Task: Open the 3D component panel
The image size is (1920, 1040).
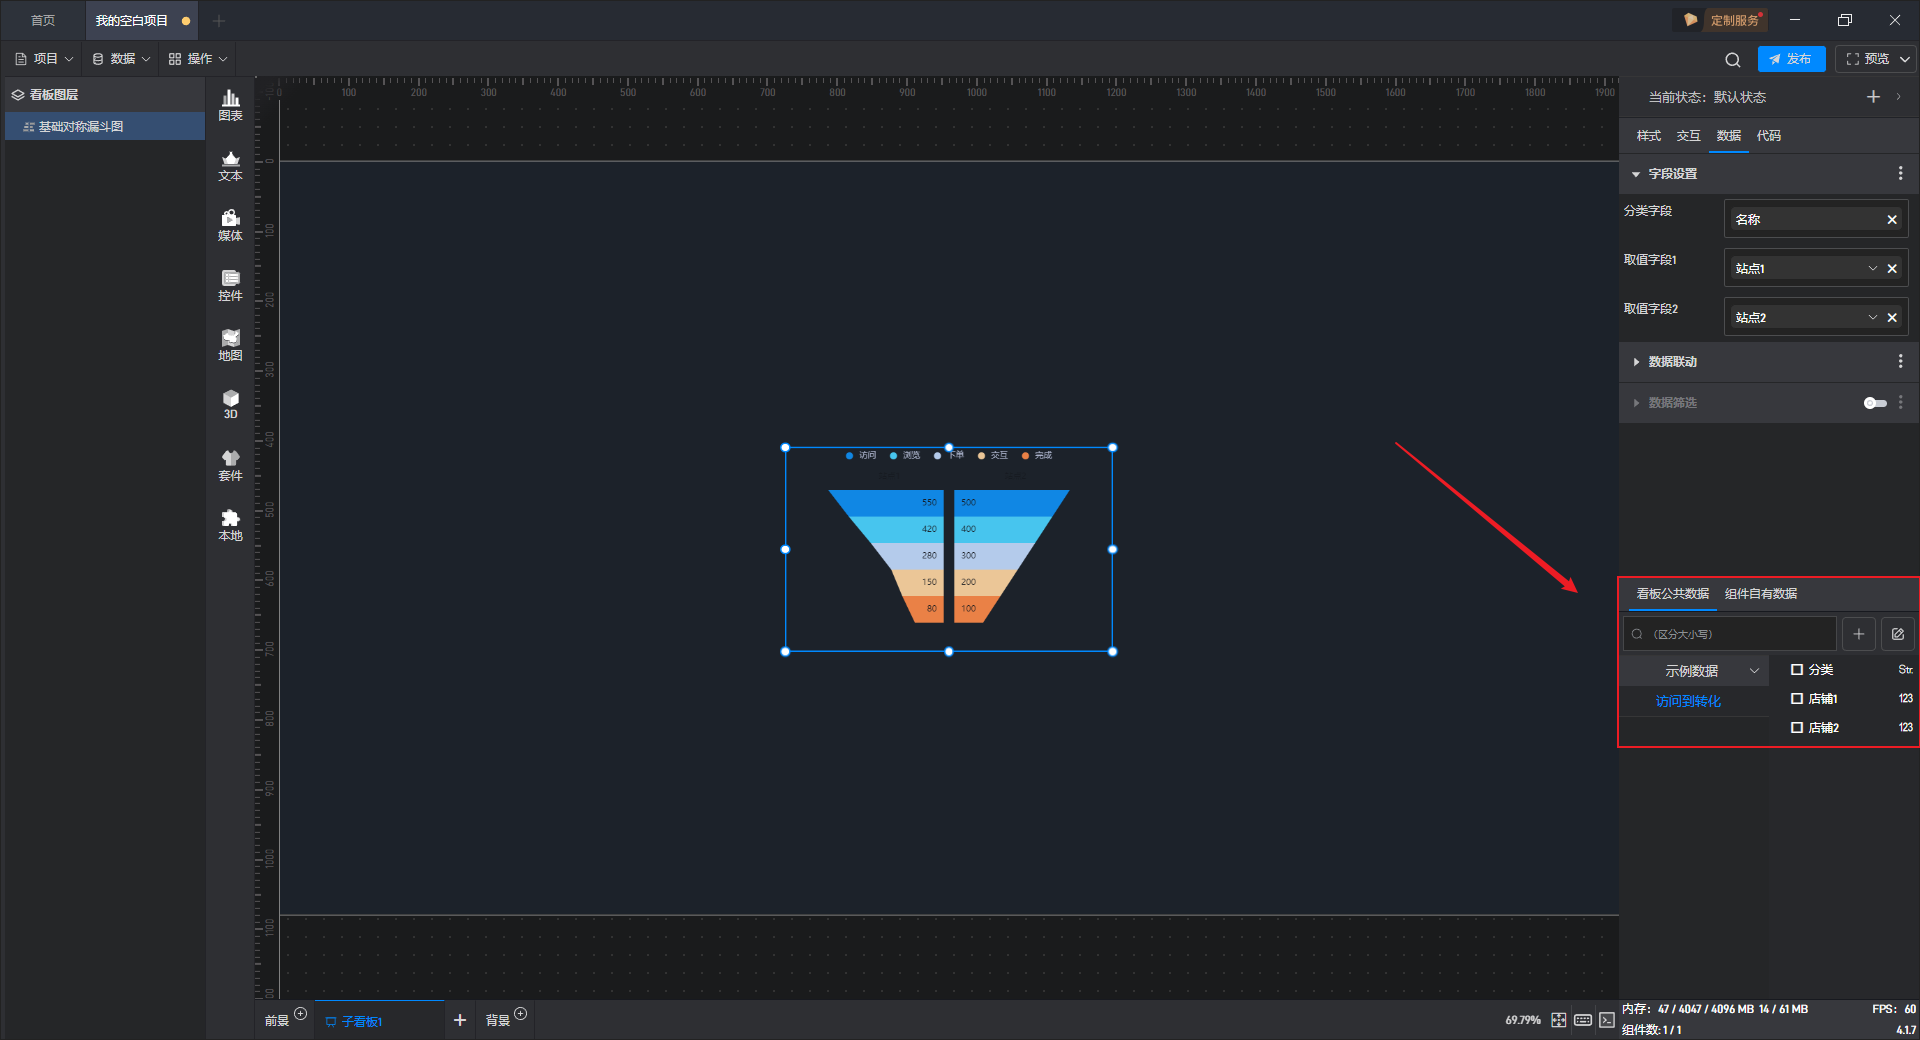Action: (x=230, y=404)
